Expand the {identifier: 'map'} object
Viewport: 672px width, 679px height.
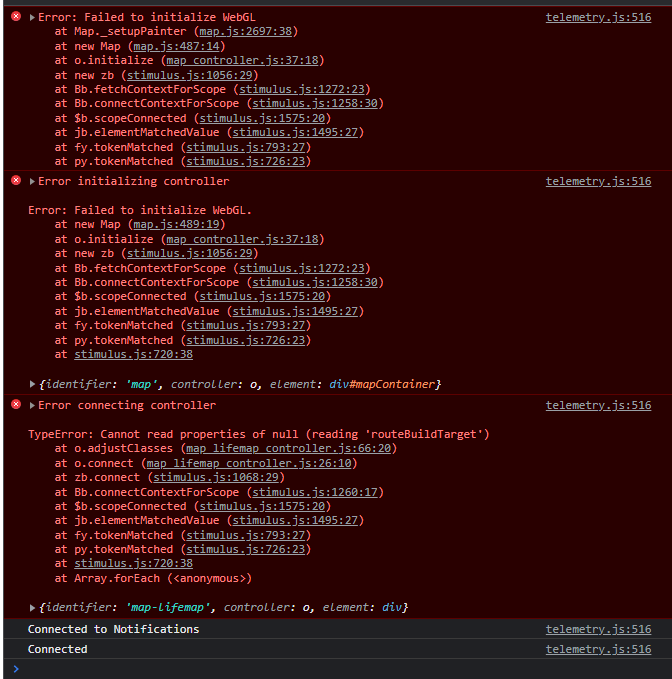33,384
